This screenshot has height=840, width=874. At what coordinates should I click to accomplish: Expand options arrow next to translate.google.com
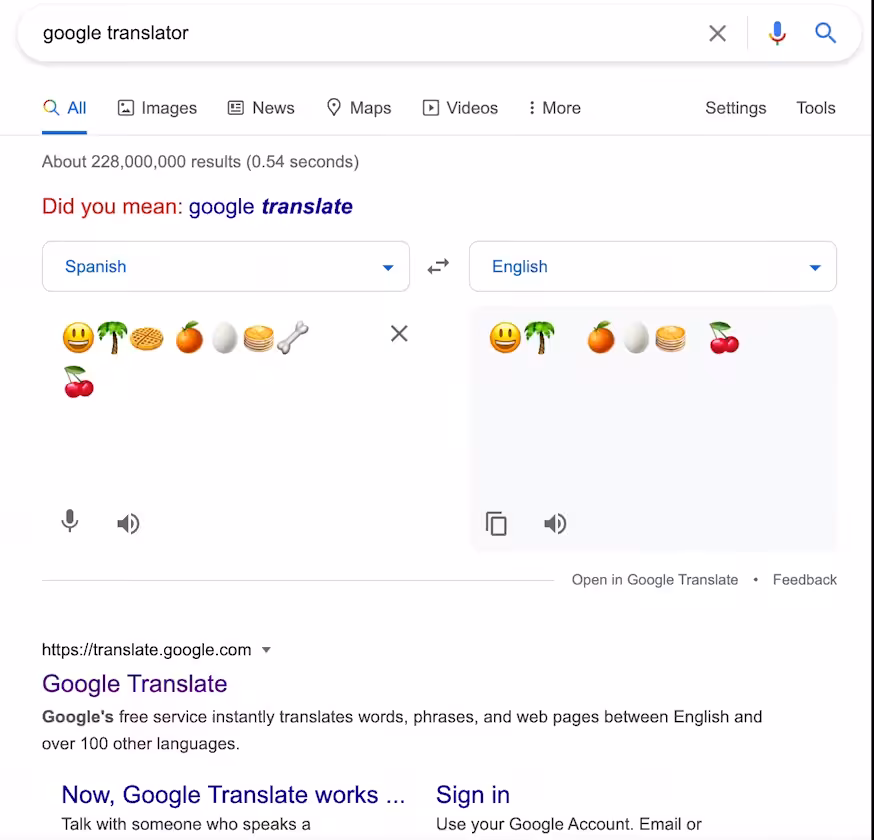(266, 650)
